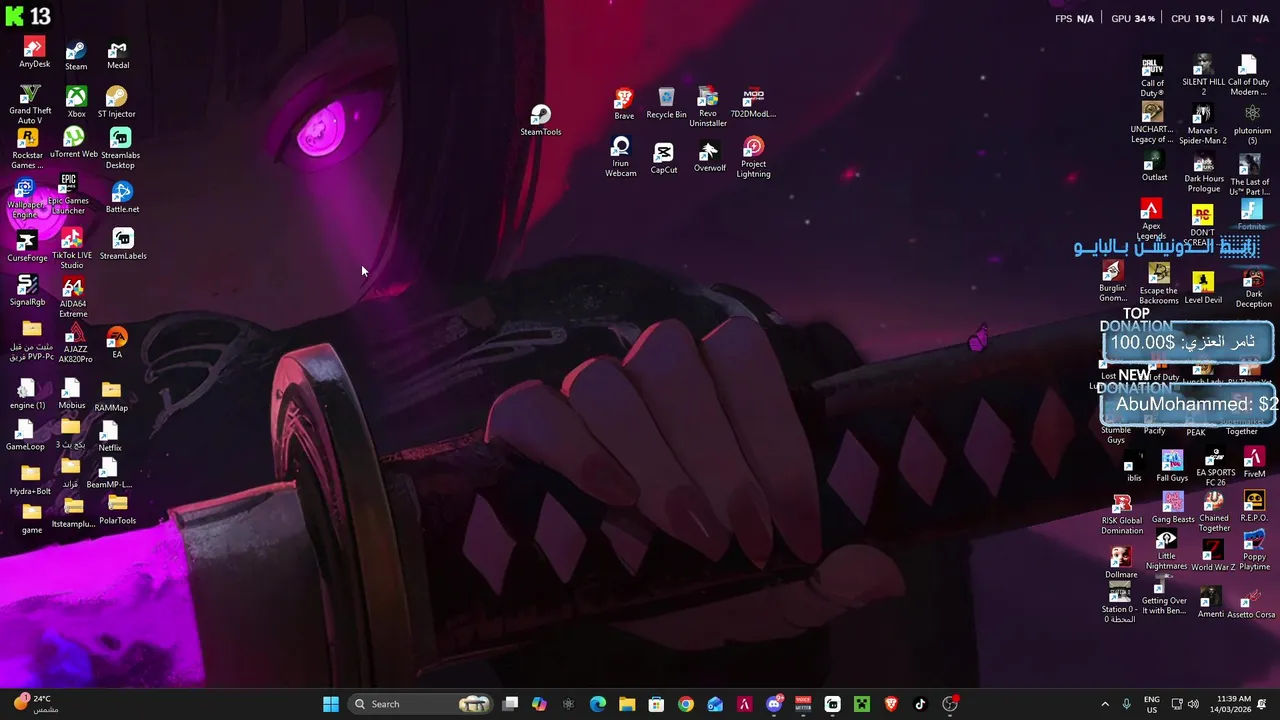Open the RAMMap folder icon
The image size is (1280, 720).
(x=111, y=397)
